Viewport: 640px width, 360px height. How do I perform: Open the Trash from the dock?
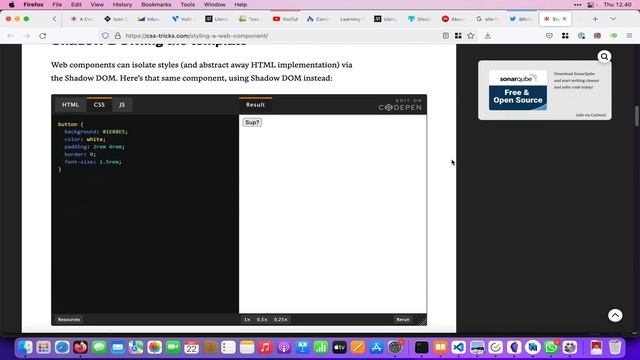(x=615, y=347)
